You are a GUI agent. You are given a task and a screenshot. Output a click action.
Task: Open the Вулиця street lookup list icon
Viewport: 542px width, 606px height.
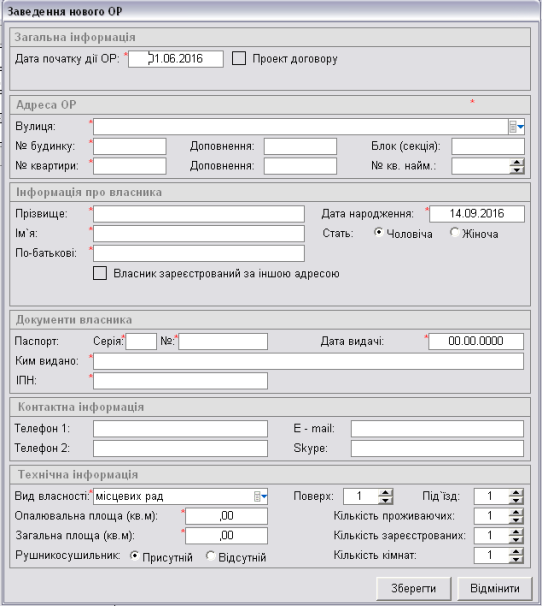(x=516, y=127)
